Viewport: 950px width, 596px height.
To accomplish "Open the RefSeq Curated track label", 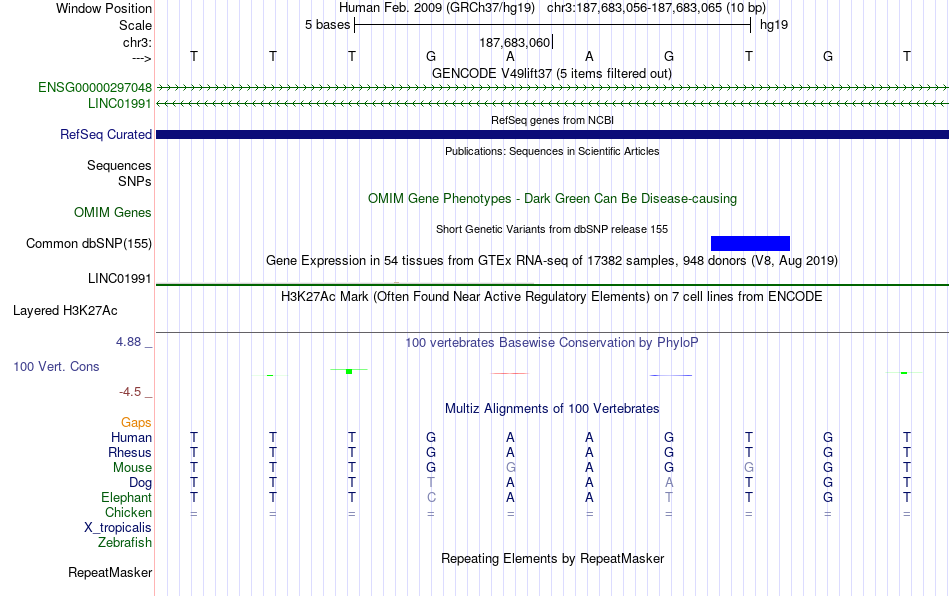I will pos(105,134).
